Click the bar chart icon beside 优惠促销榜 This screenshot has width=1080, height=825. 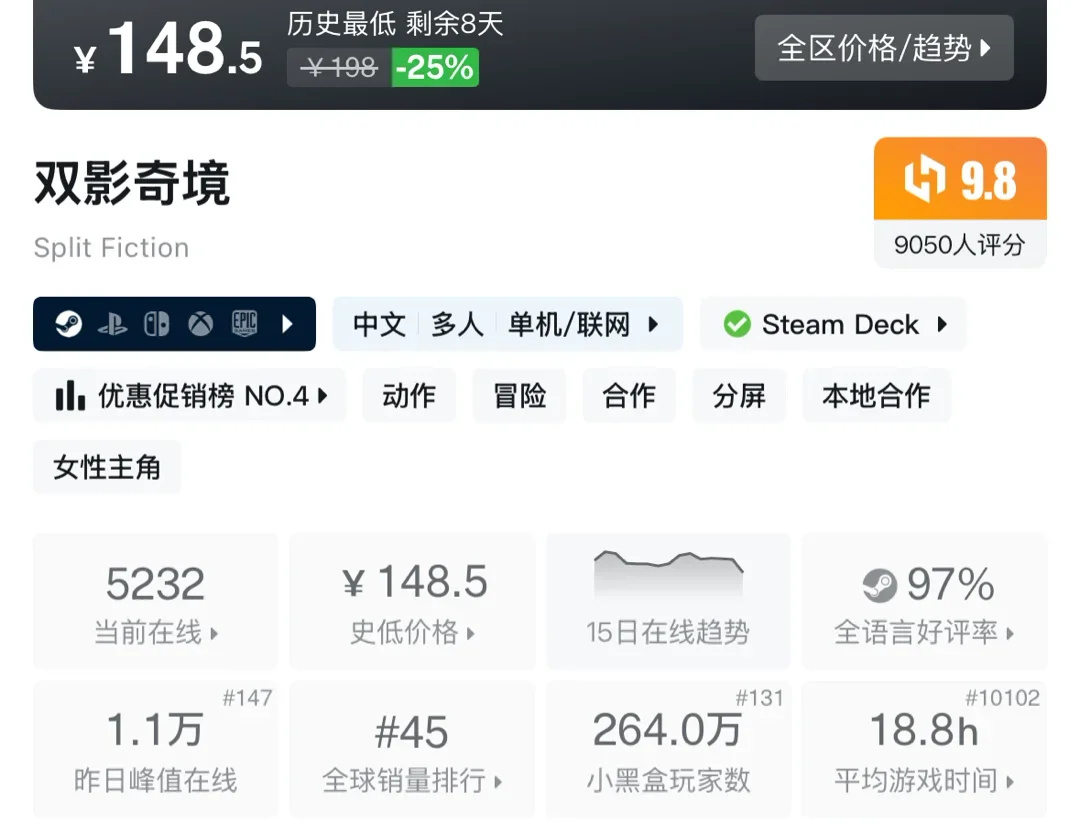(70, 396)
